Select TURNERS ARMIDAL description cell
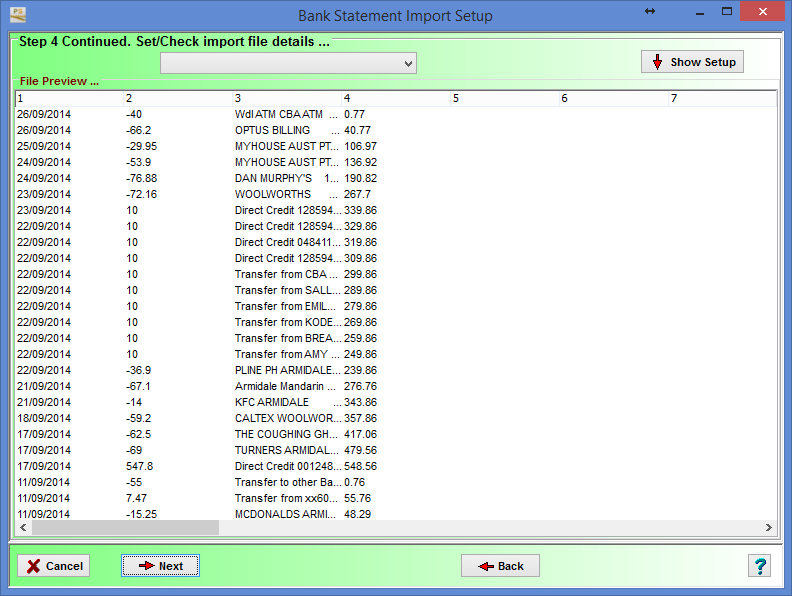 [286, 451]
